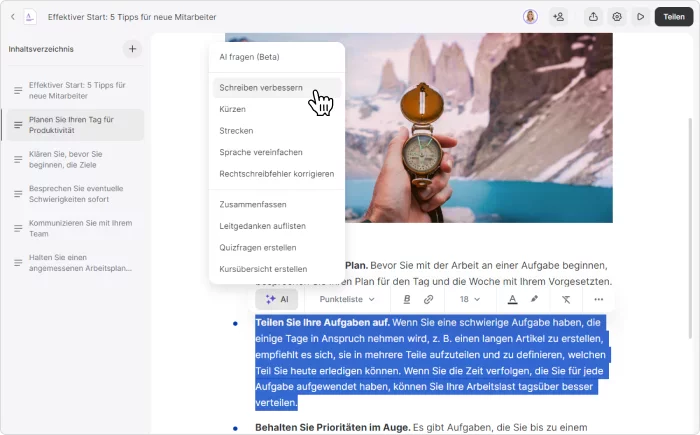Click the AI sparkle toolbar button
This screenshot has width=700, height=435.
click(277, 299)
